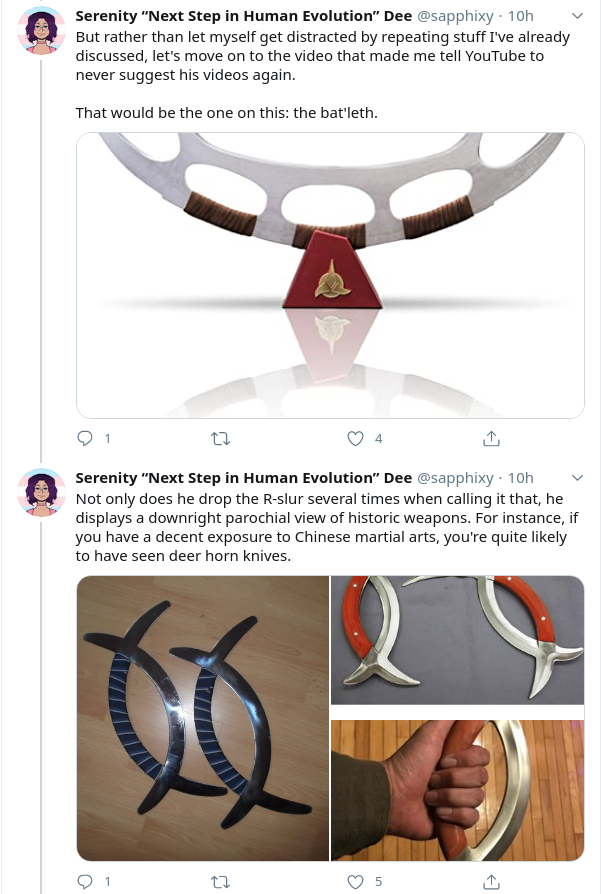Reply to the deer horn knives tweet
The height and width of the screenshot is (894, 601).
coord(85,881)
